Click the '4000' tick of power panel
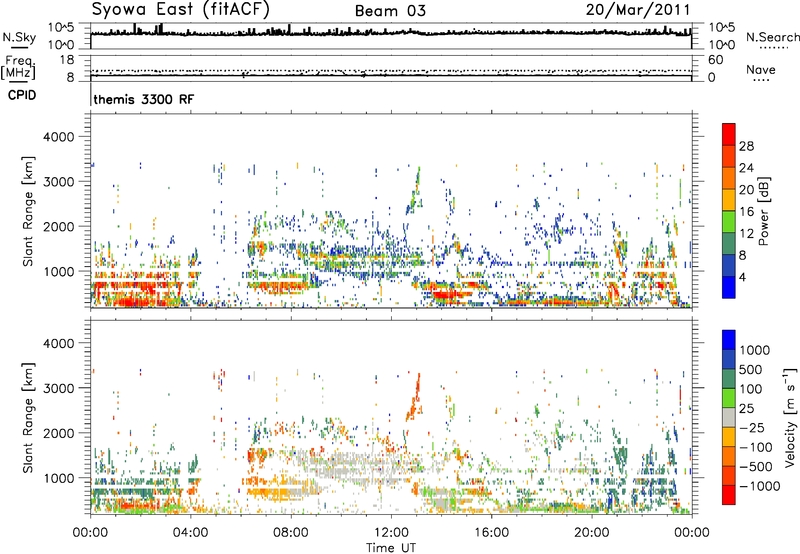This screenshot has height=554, width=800. click(x=59, y=137)
